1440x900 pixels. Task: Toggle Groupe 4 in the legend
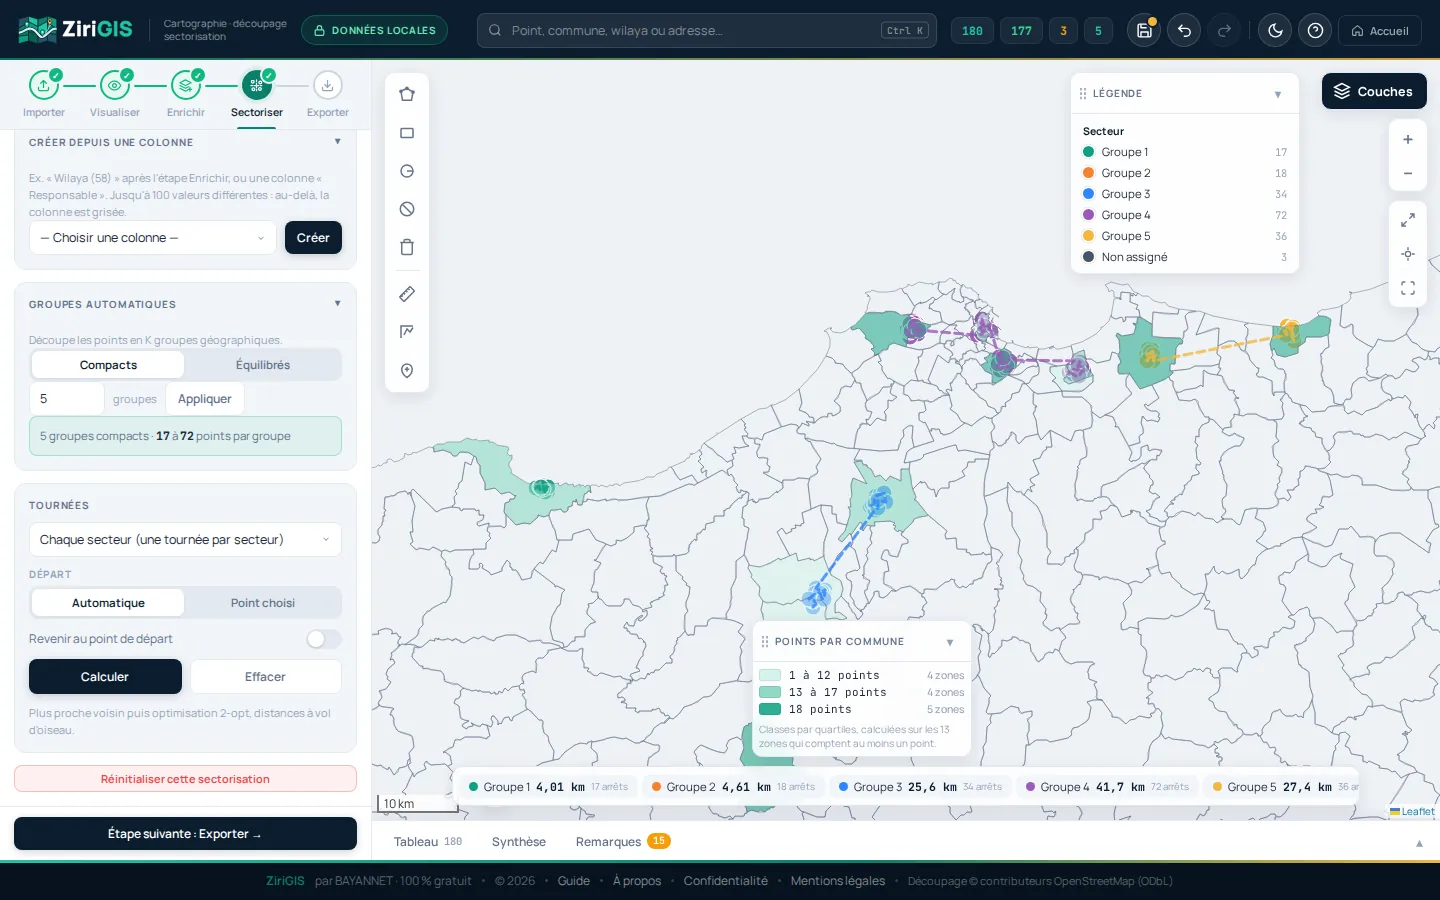[1184, 215]
